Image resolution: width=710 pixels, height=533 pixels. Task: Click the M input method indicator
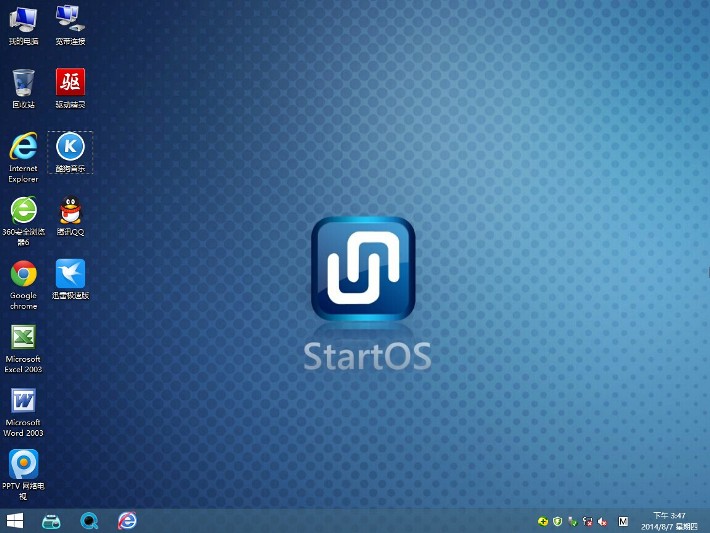click(623, 522)
